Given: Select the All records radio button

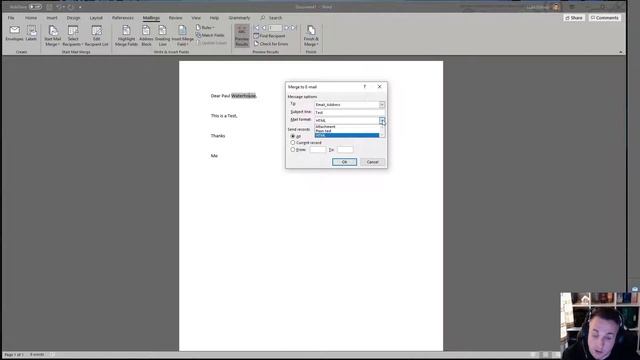Looking at the screenshot, I should pos(293,136).
